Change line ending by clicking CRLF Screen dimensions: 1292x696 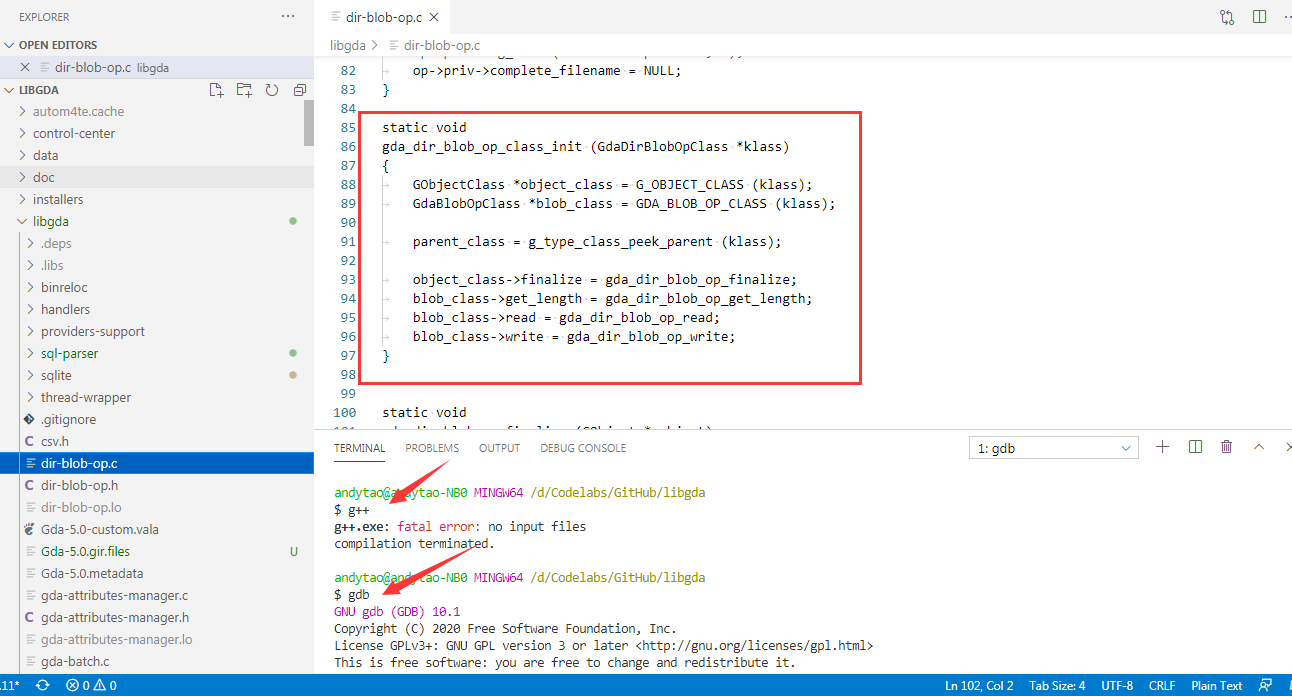1161,685
